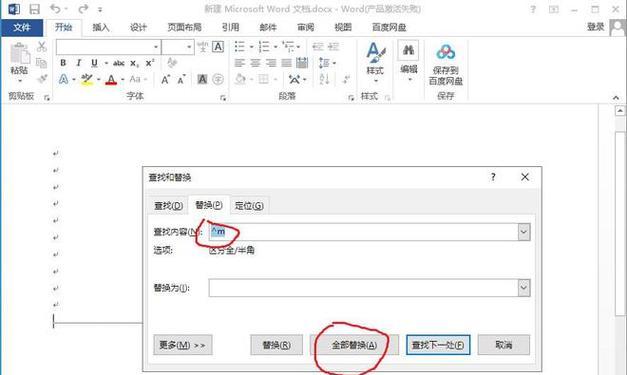This screenshot has width=627, height=375.
Task: Click the Undo arrow icon
Action: [56, 9]
